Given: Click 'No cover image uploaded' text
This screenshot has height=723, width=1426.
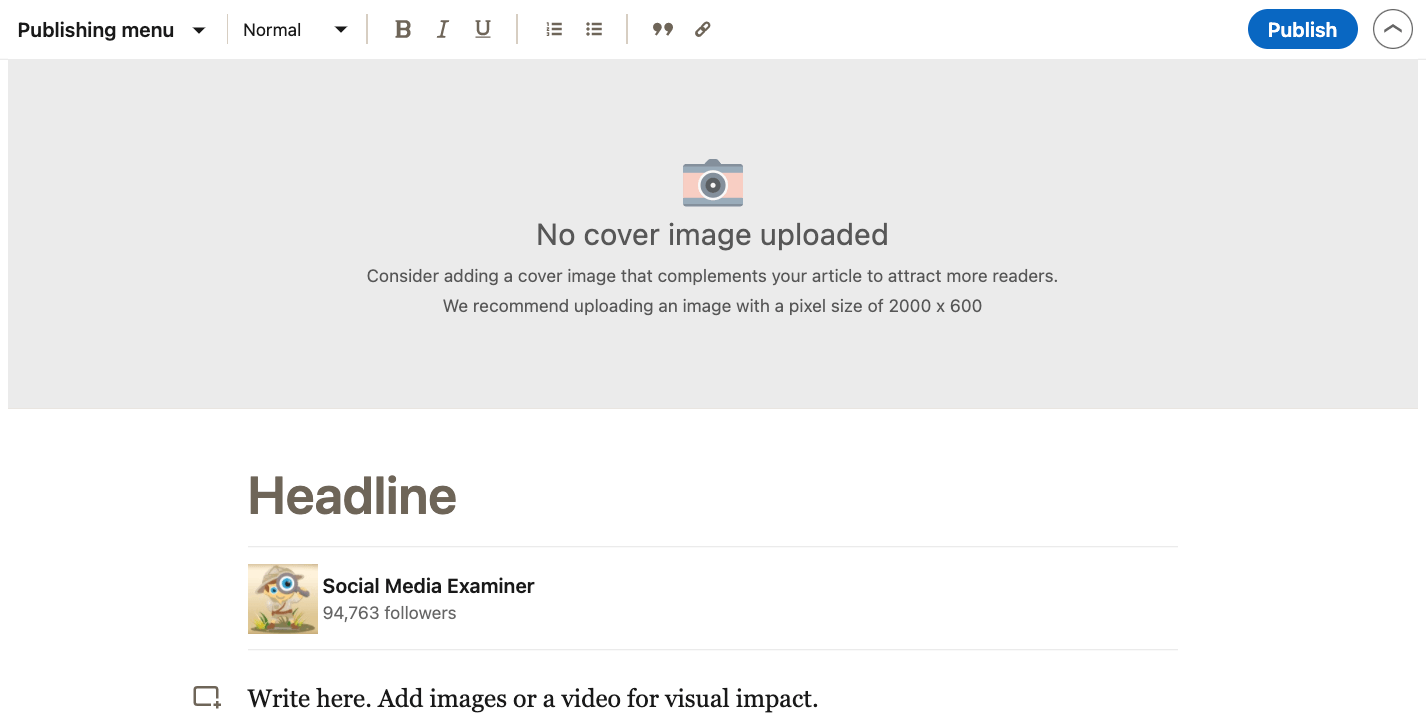Looking at the screenshot, I should tap(712, 235).
